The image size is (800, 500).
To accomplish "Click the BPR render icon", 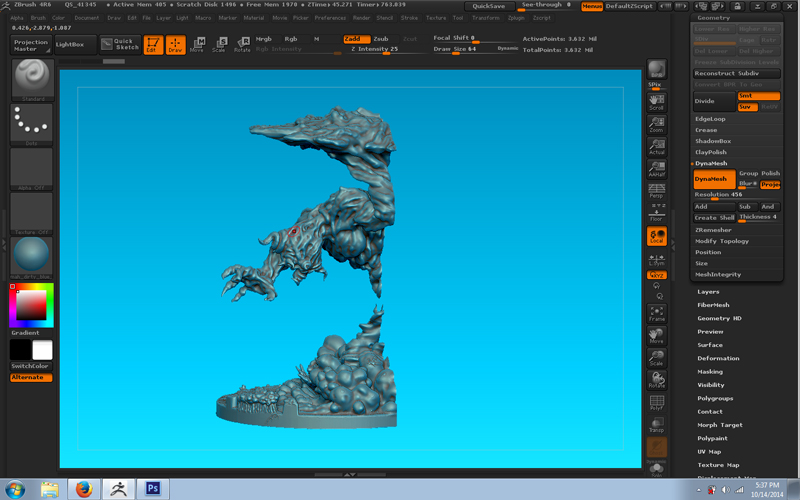I will click(657, 69).
